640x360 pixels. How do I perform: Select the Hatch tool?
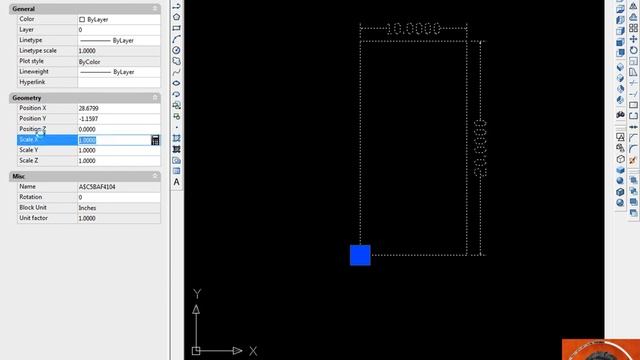(176, 138)
